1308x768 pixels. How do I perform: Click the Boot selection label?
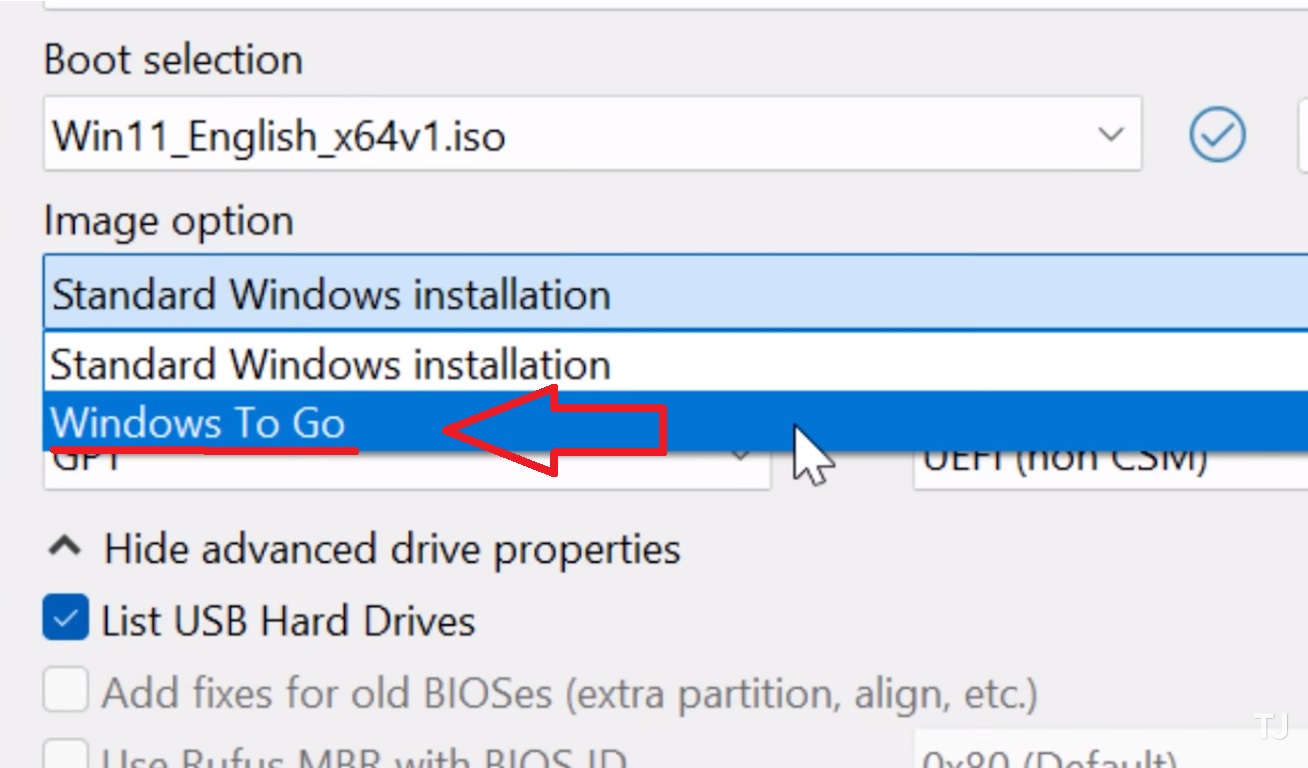173,60
